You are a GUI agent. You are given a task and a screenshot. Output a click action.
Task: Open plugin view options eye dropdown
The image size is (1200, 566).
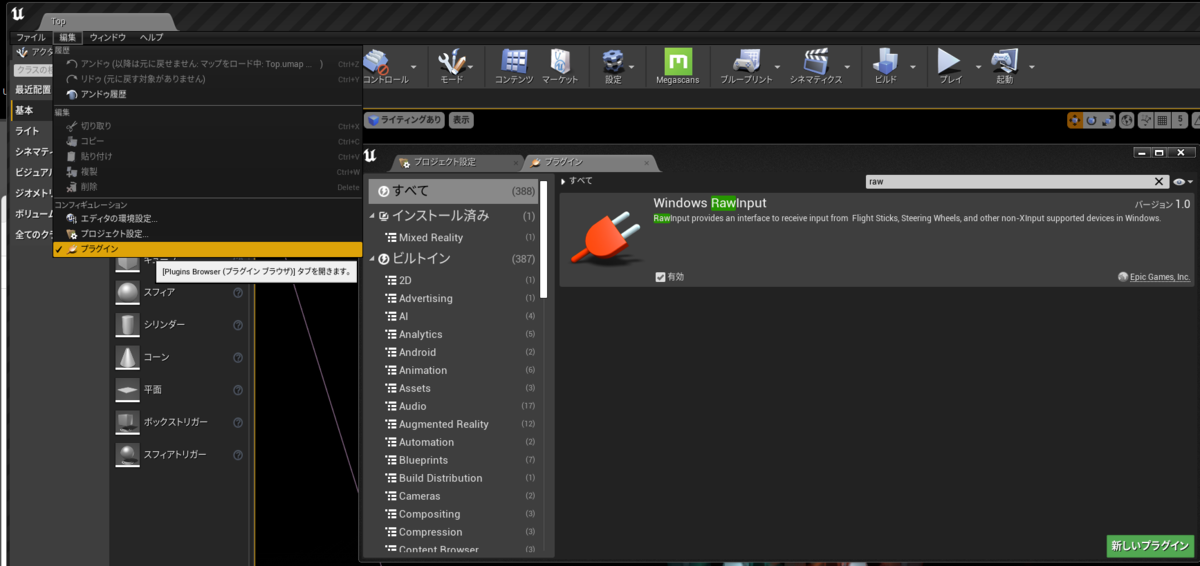[1182, 182]
